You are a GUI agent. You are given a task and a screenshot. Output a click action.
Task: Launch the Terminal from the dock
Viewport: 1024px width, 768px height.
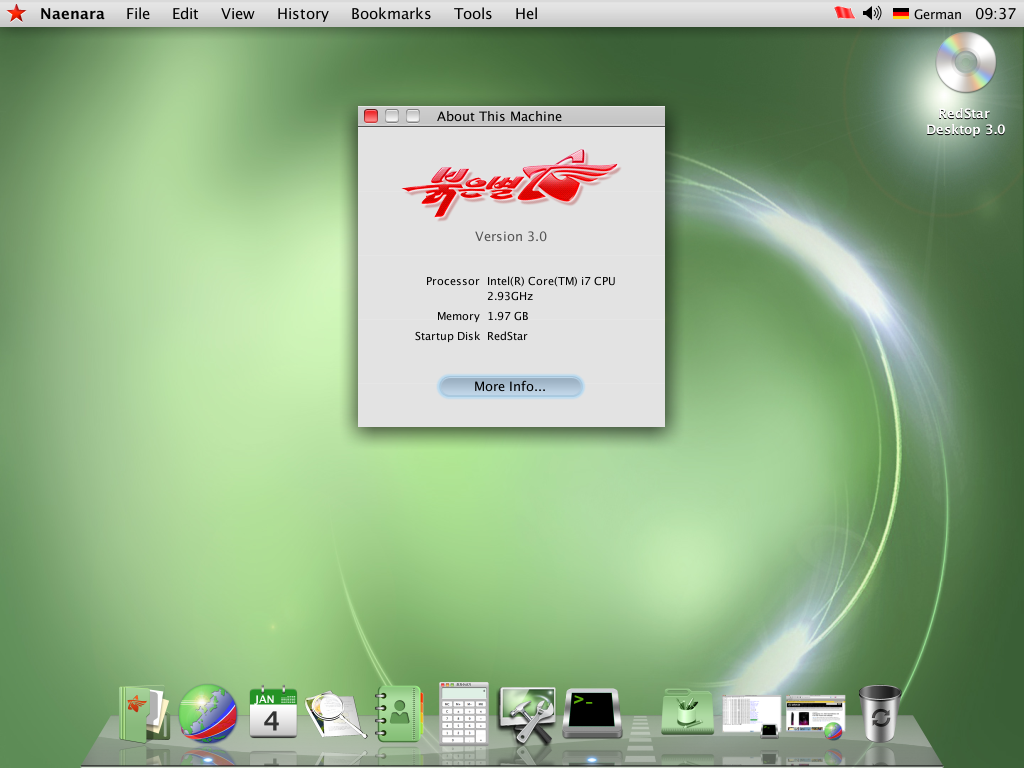tap(591, 712)
